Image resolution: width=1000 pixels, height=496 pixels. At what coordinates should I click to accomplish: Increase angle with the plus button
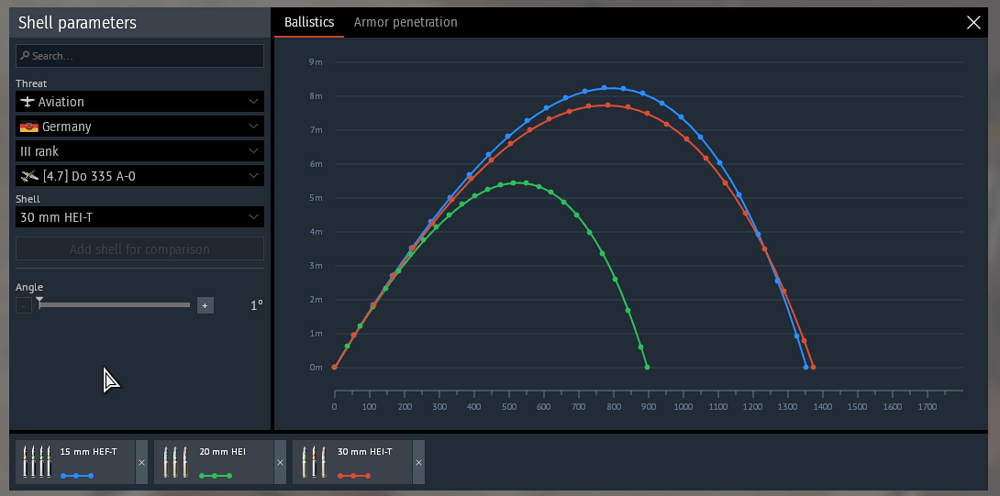pos(205,306)
